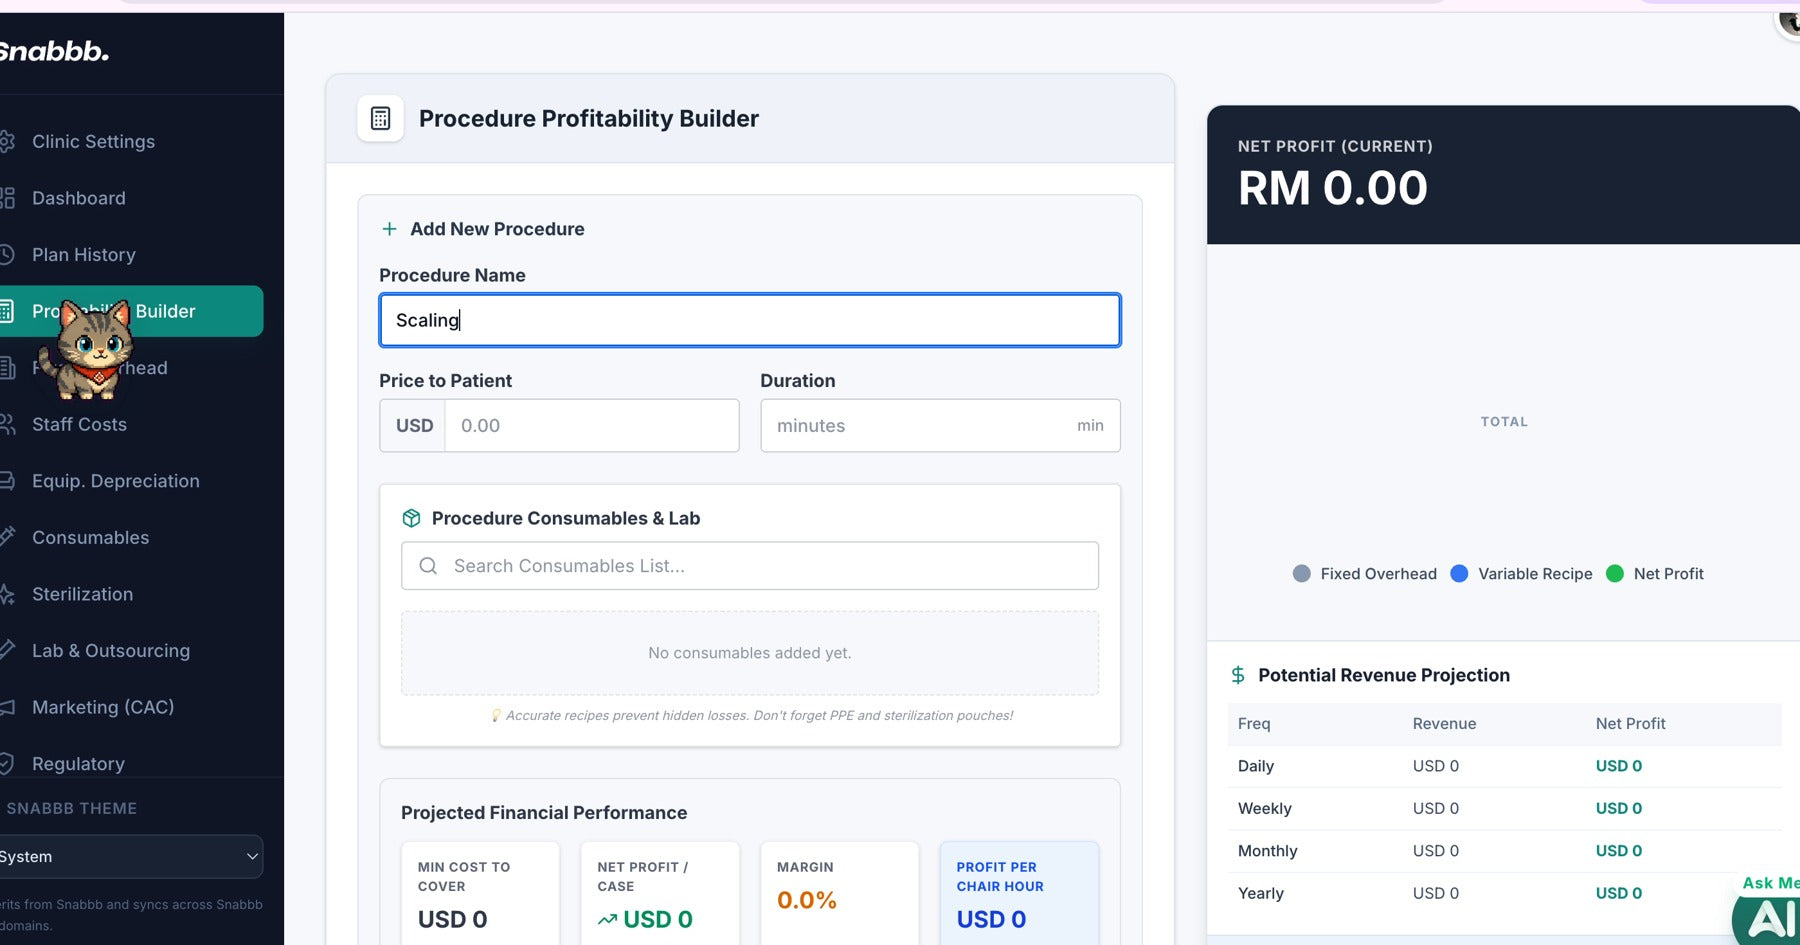The height and width of the screenshot is (945, 1800).
Task: Focus the Procedure Name field
Action: (750, 320)
